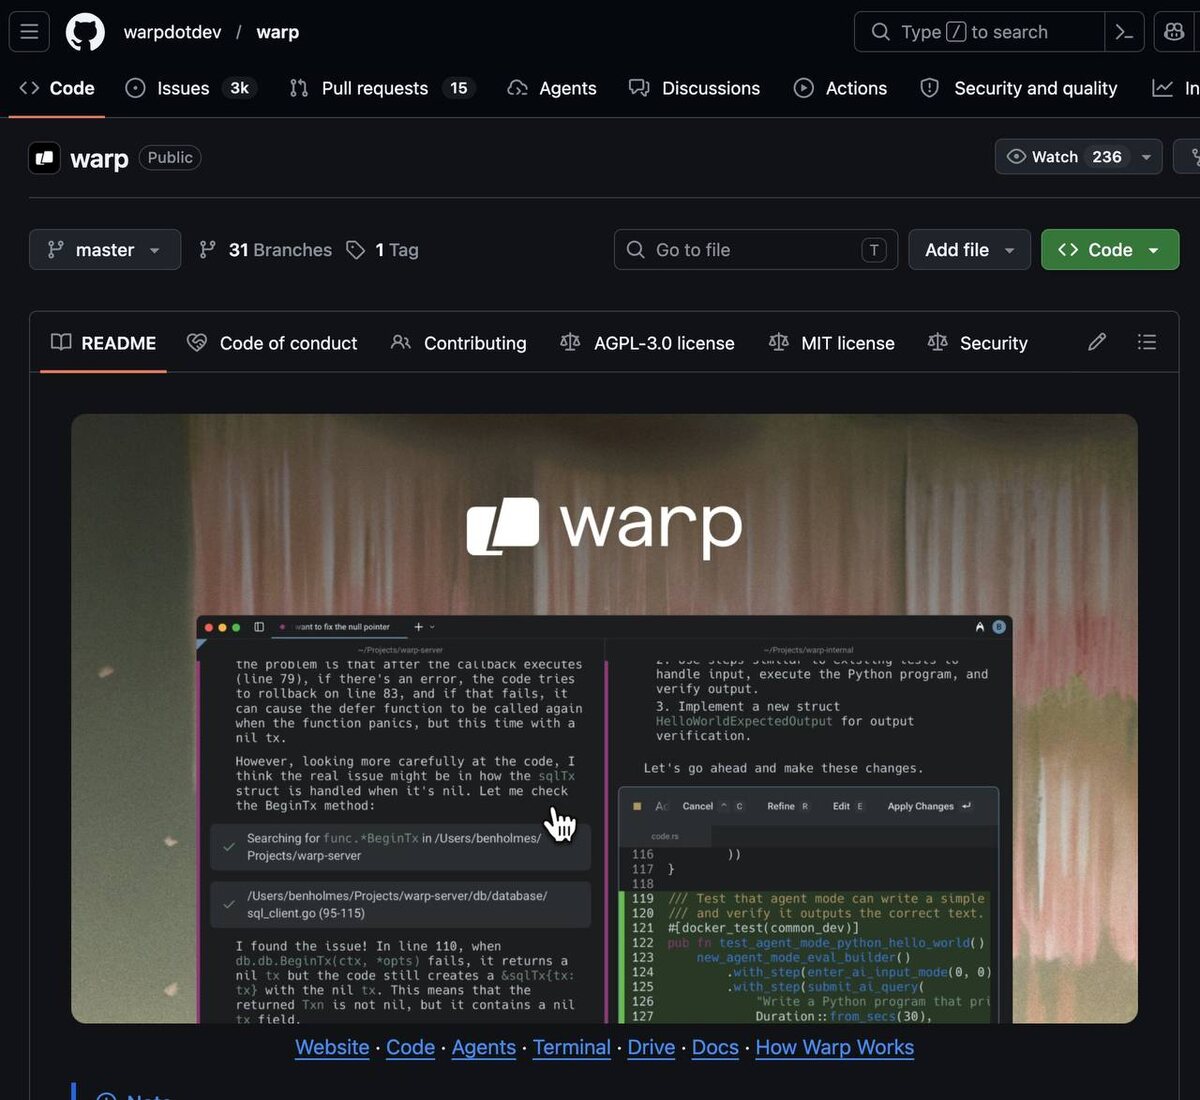Open the Agents link in README

[x=483, y=1047]
